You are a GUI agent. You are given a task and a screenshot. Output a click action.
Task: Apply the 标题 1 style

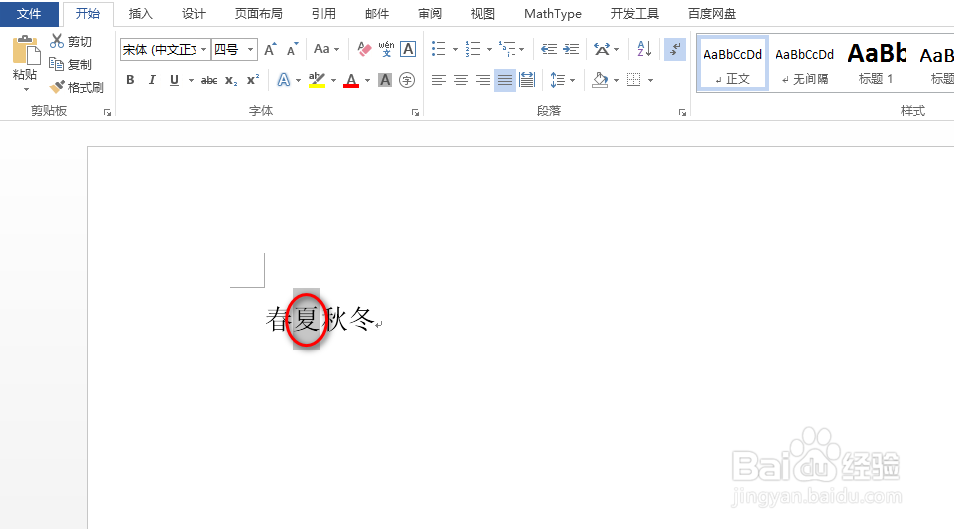tap(876, 64)
